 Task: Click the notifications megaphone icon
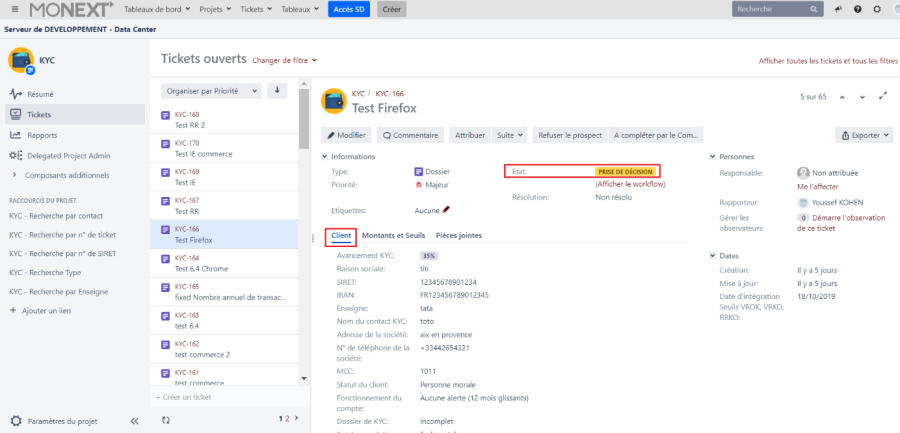838,9
